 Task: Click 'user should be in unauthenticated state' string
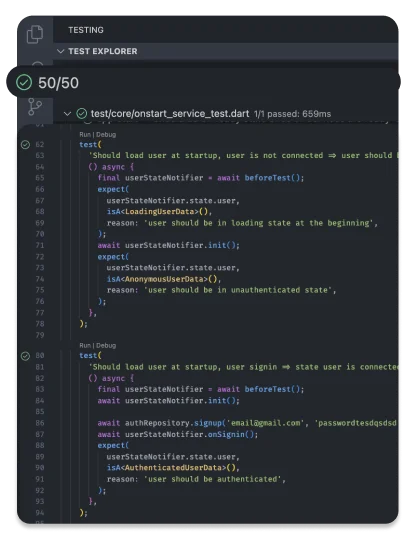[x=238, y=290]
